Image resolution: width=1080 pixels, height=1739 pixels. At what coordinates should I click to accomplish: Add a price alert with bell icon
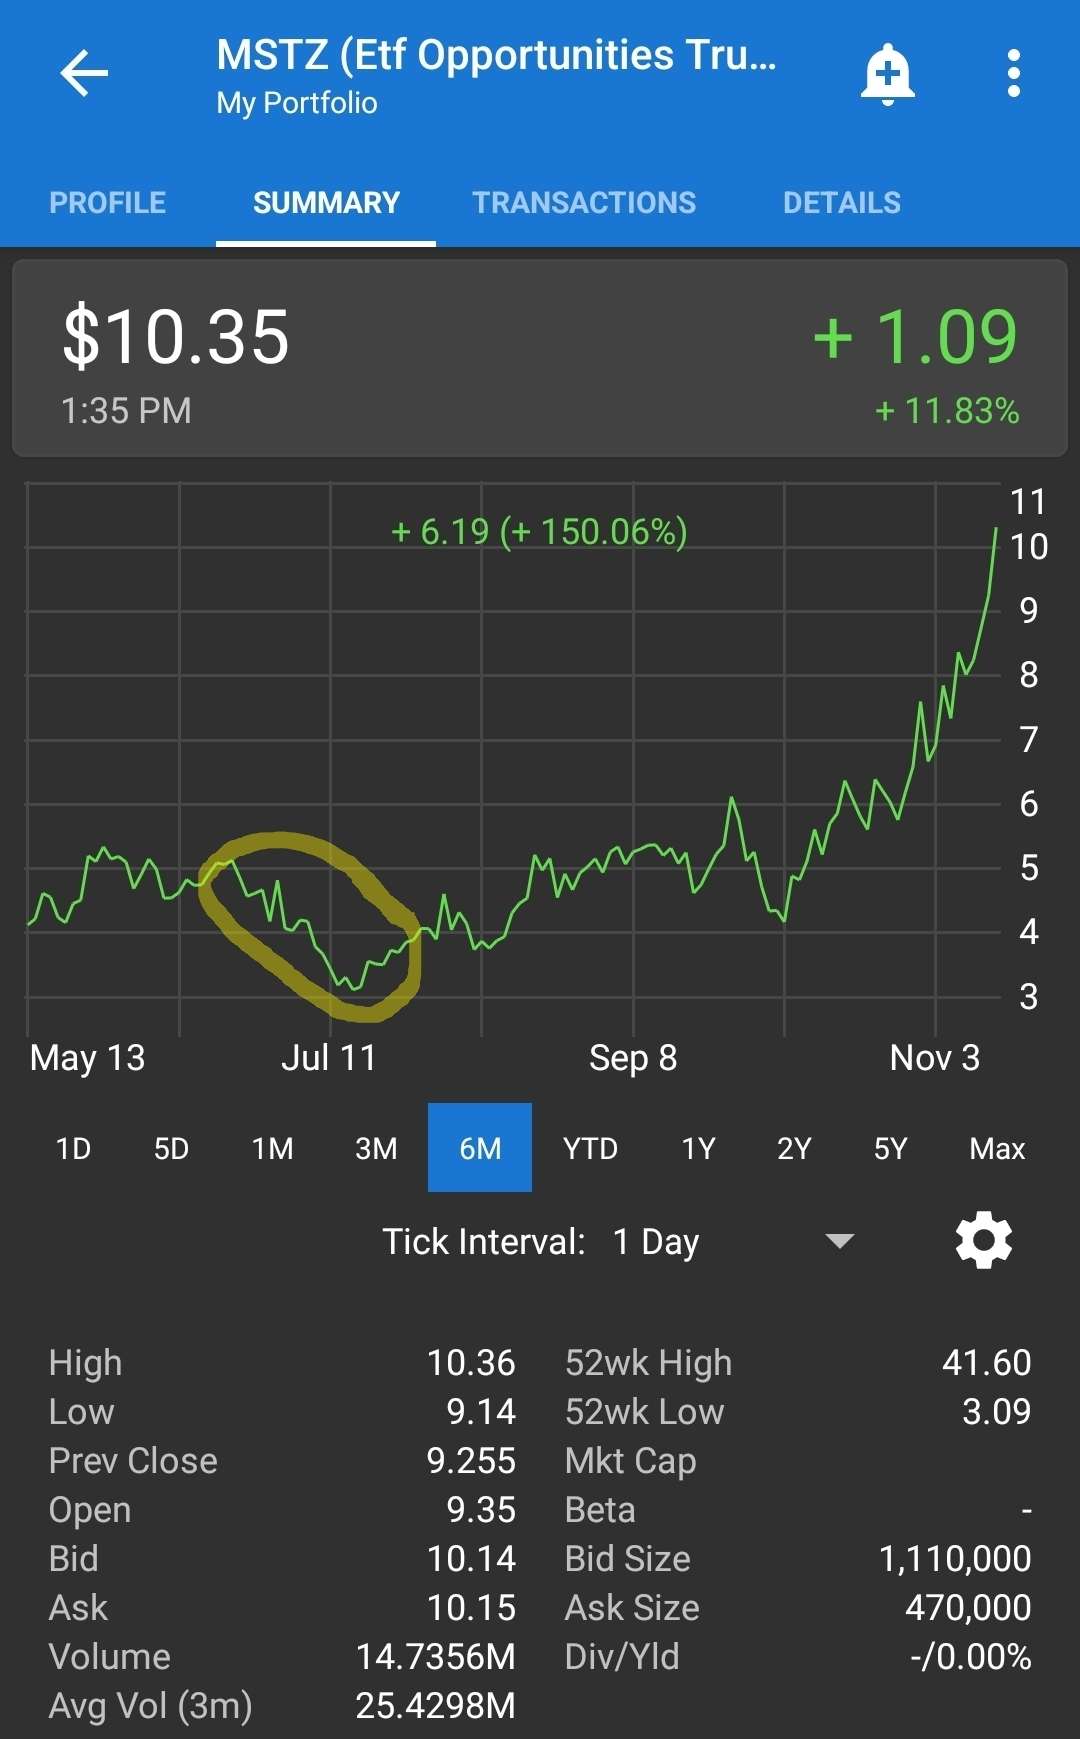click(887, 74)
